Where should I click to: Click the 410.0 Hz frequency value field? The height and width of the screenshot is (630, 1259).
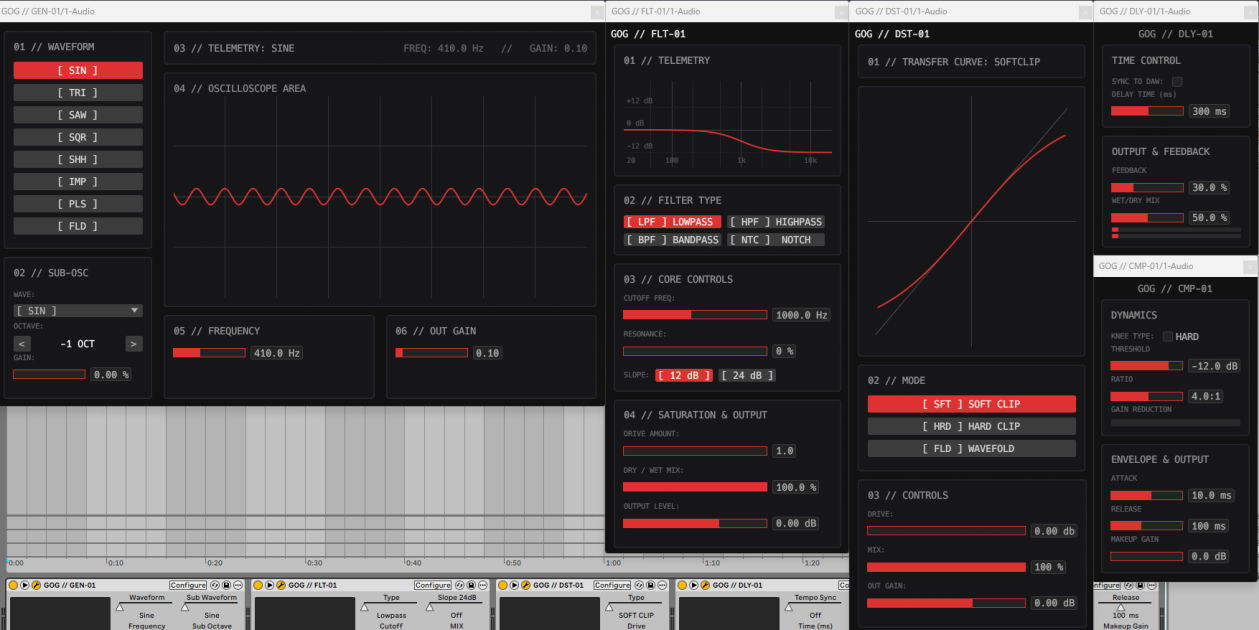click(x=277, y=353)
